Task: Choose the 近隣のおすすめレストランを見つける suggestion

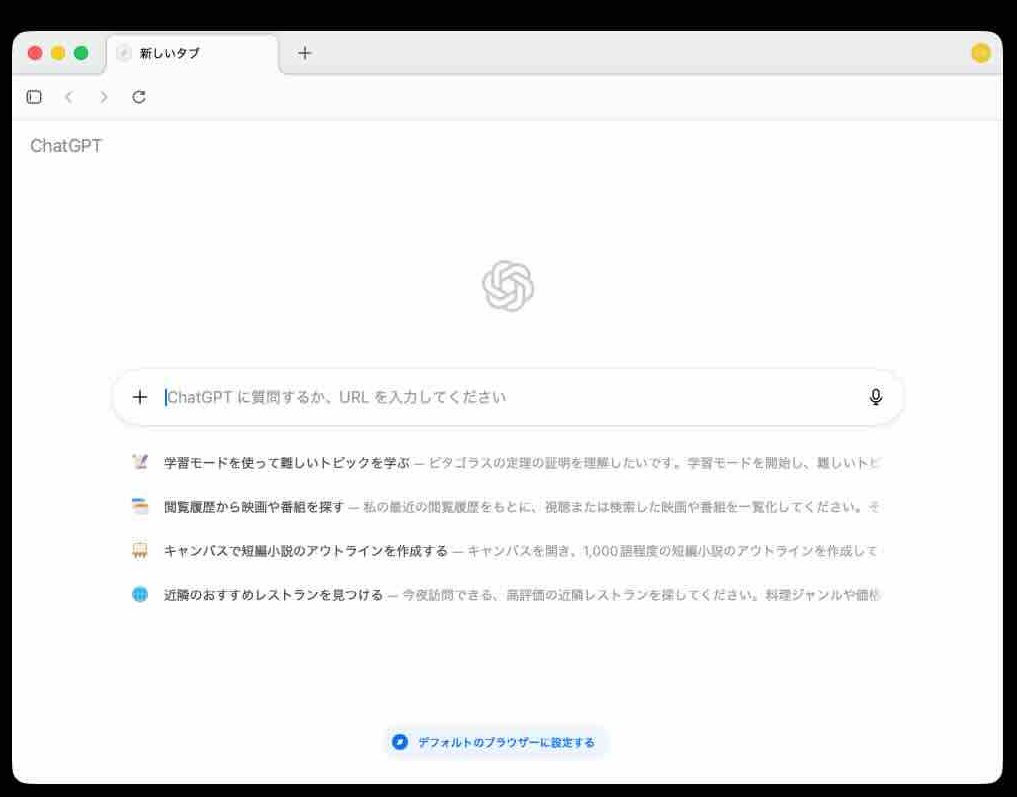Action: 273,595
